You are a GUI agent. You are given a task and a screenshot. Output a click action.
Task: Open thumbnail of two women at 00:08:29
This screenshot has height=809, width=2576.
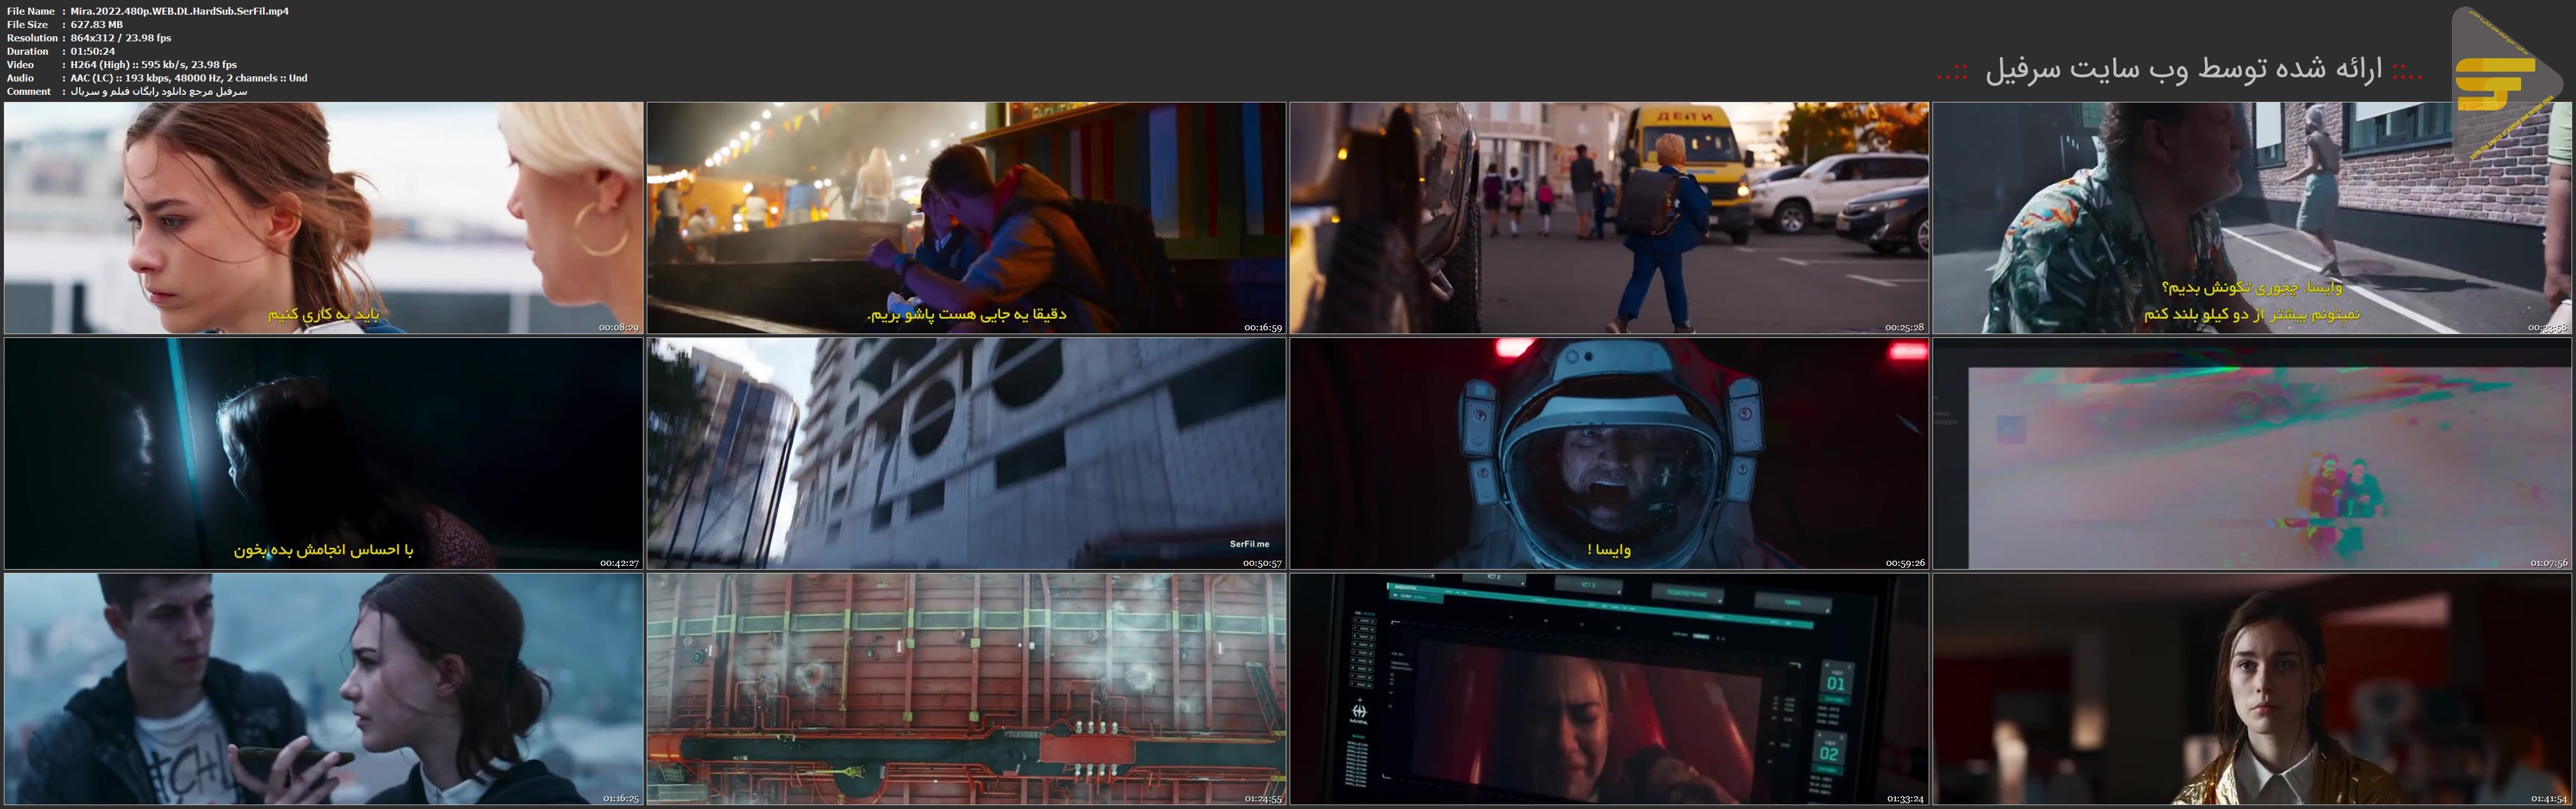[323, 218]
